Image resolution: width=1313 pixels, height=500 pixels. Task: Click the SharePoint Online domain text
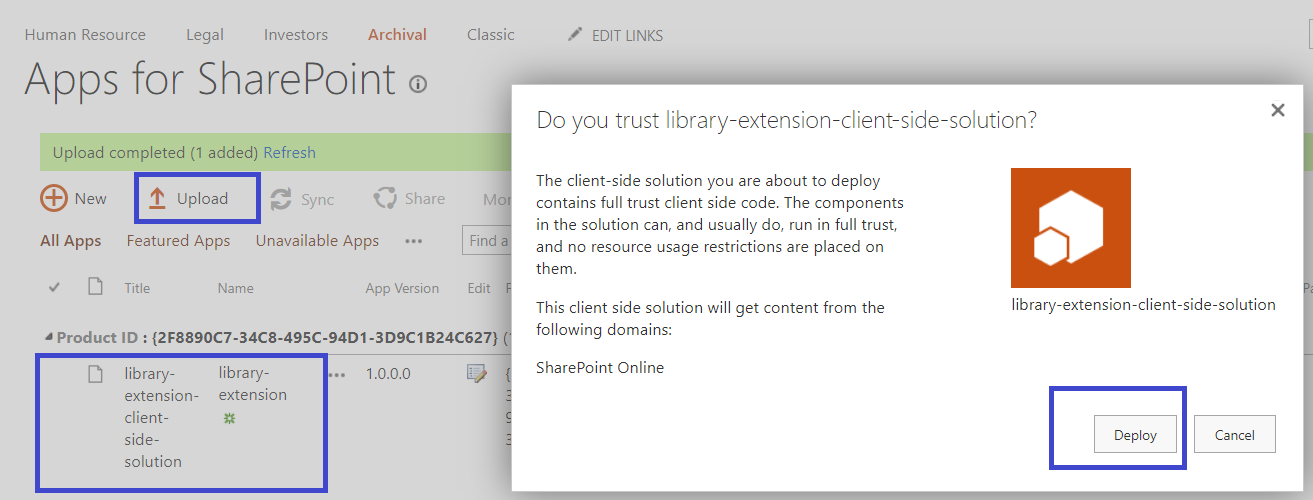(x=600, y=367)
